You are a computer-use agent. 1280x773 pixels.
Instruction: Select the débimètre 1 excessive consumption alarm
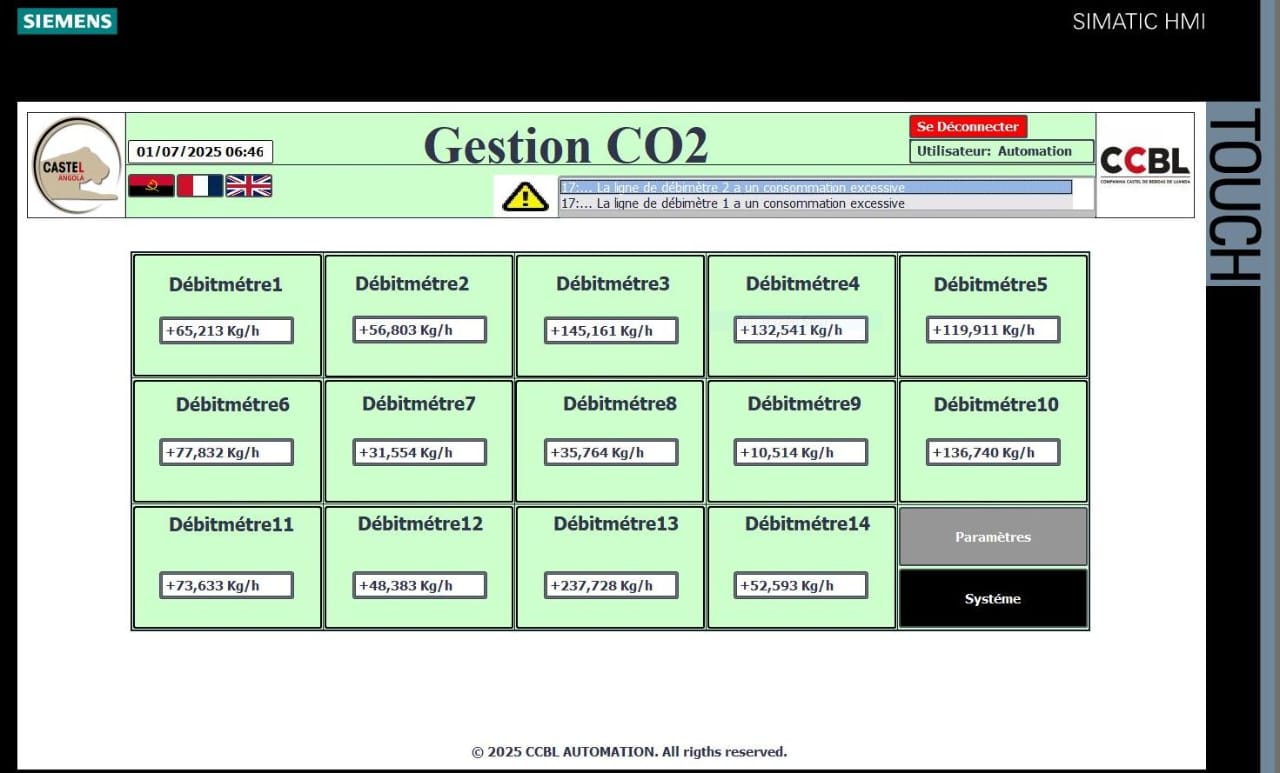815,203
